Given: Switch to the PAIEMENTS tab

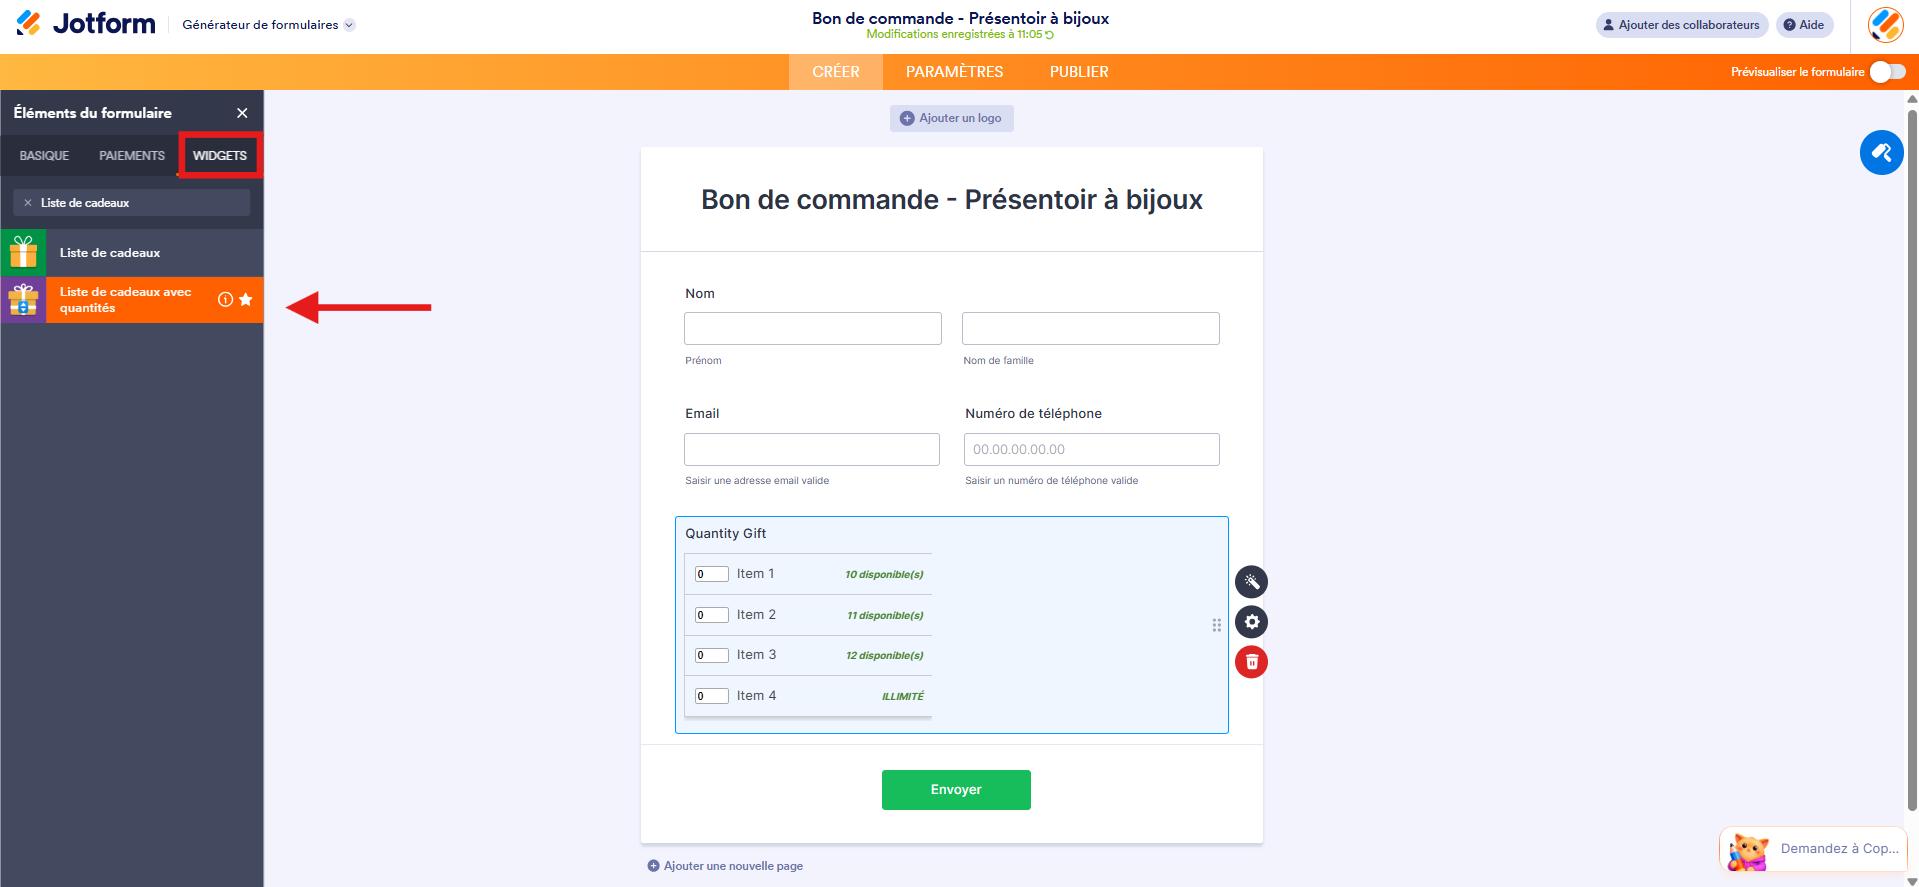Looking at the screenshot, I should (131, 155).
